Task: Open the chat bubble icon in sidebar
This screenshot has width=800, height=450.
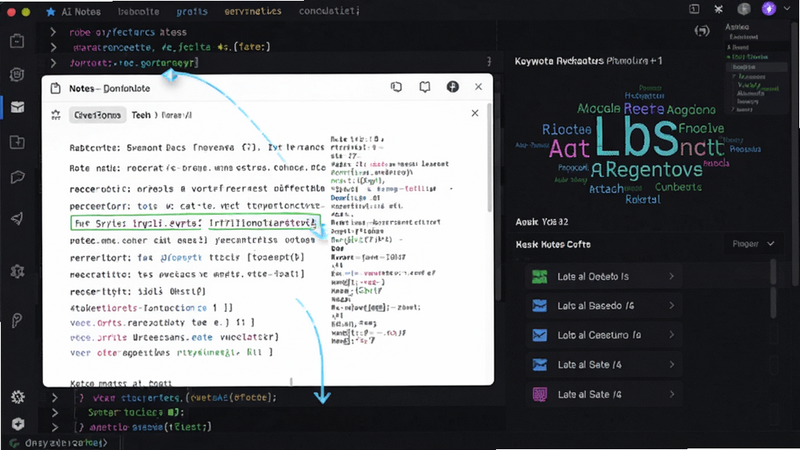Action: click(17, 178)
